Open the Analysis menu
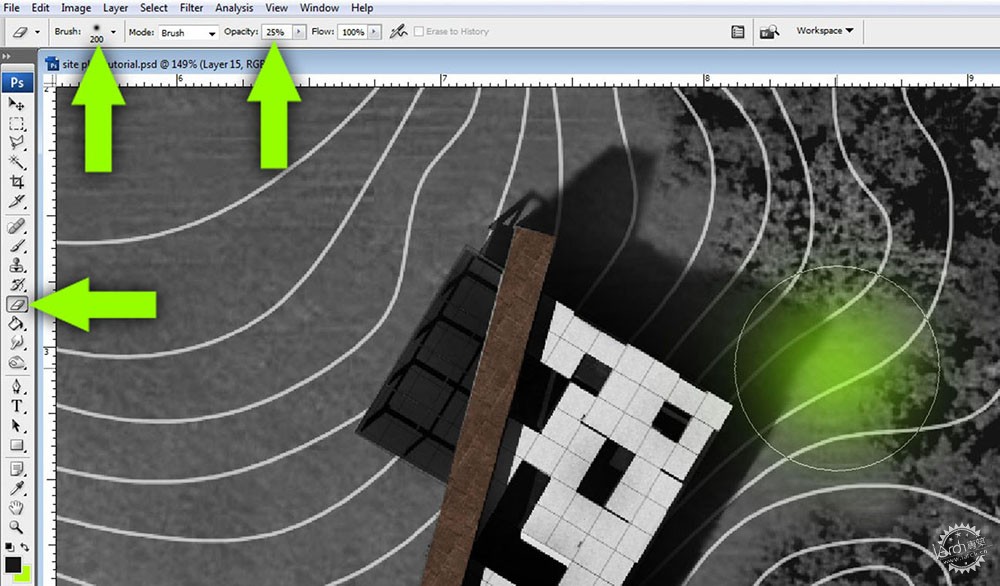 [x=234, y=8]
